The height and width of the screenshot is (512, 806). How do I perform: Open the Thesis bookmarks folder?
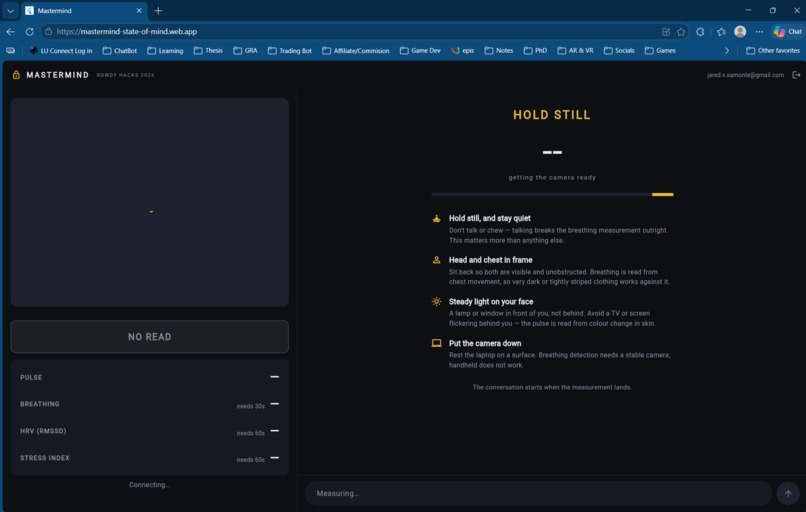208,50
